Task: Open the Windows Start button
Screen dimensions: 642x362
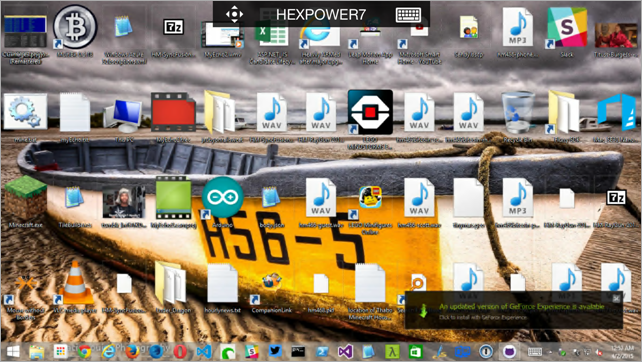Action: (x=13, y=352)
